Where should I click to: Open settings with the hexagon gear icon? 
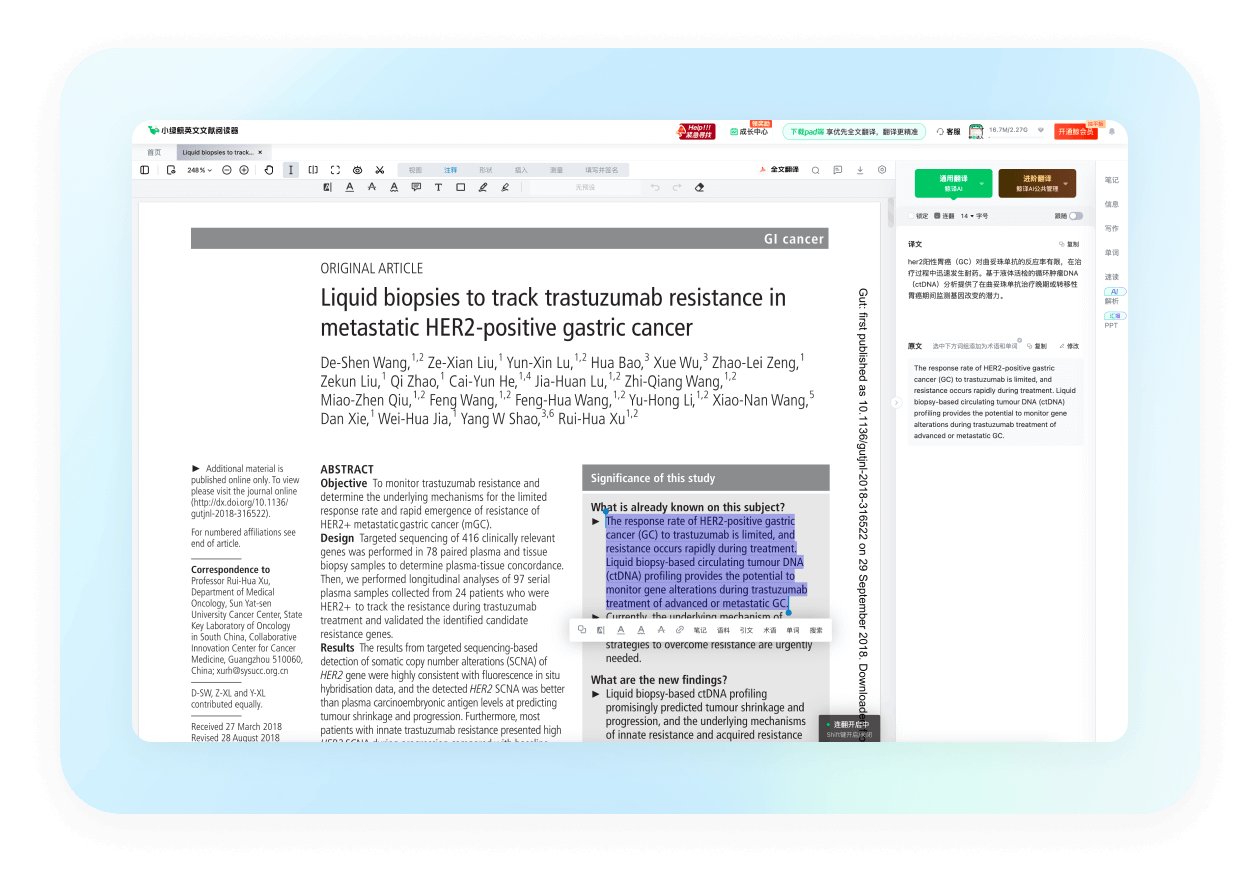(x=882, y=170)
